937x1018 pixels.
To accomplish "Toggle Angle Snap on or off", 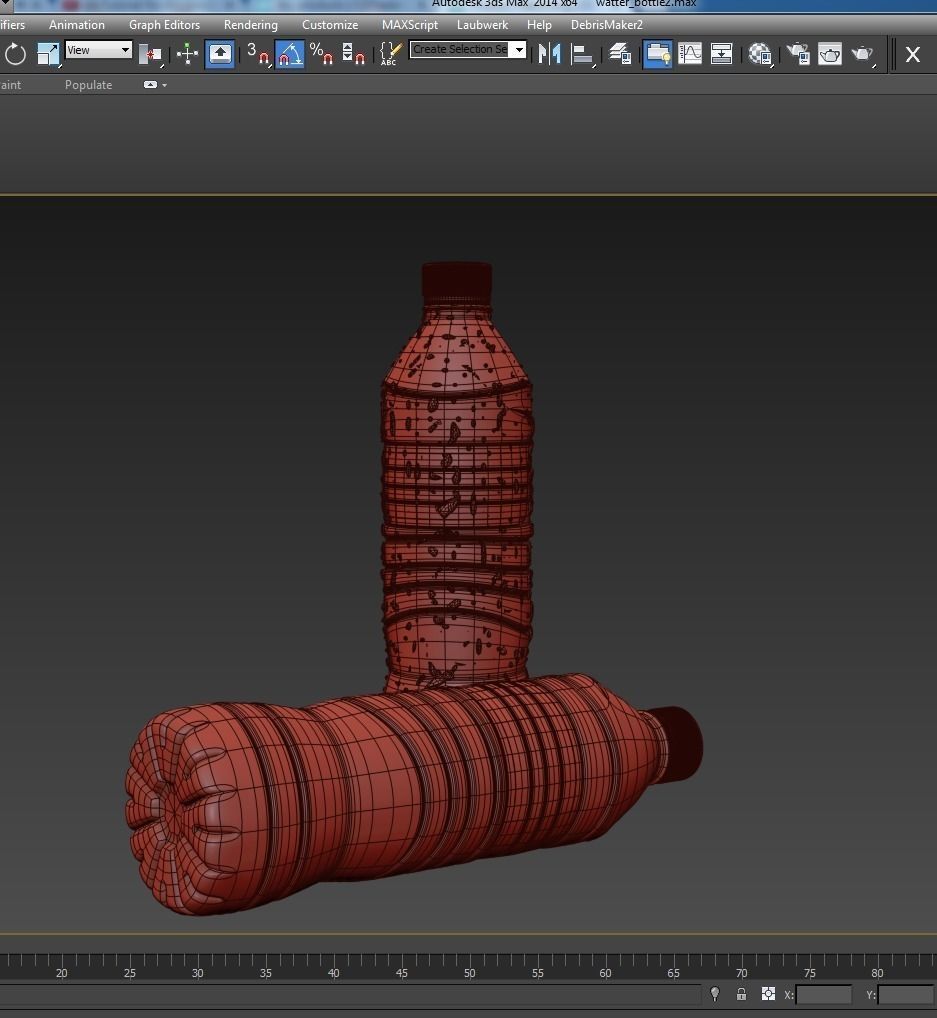I will (290, 54).
